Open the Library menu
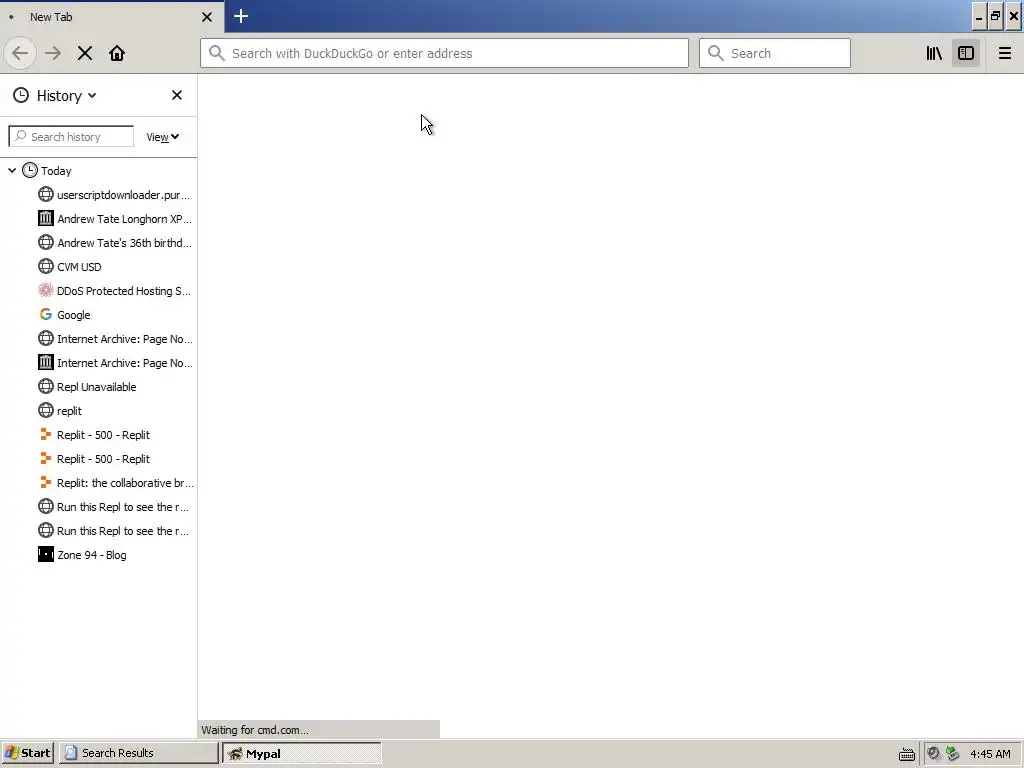 pyautogui.click(x=934, y=54)
